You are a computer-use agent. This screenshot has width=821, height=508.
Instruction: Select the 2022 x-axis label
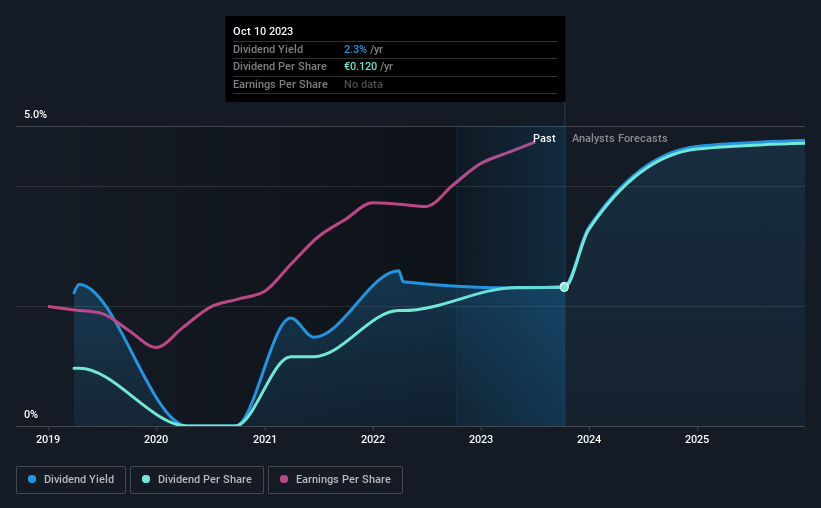click(x=373, y=439)
